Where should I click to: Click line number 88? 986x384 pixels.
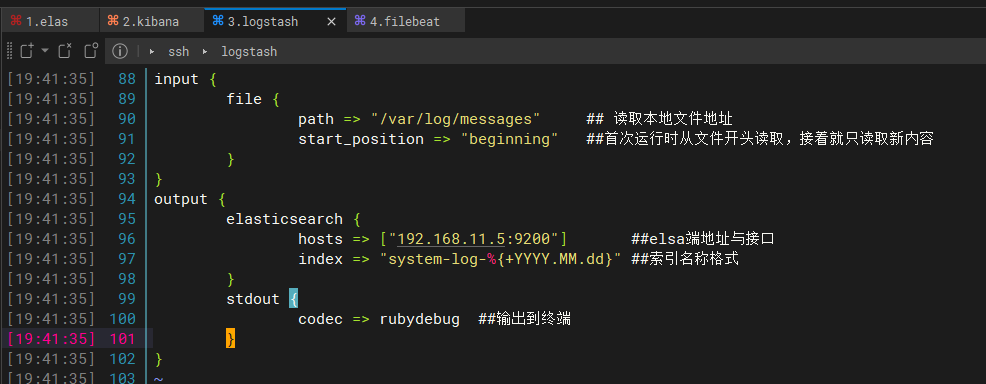tap(127, 79)
